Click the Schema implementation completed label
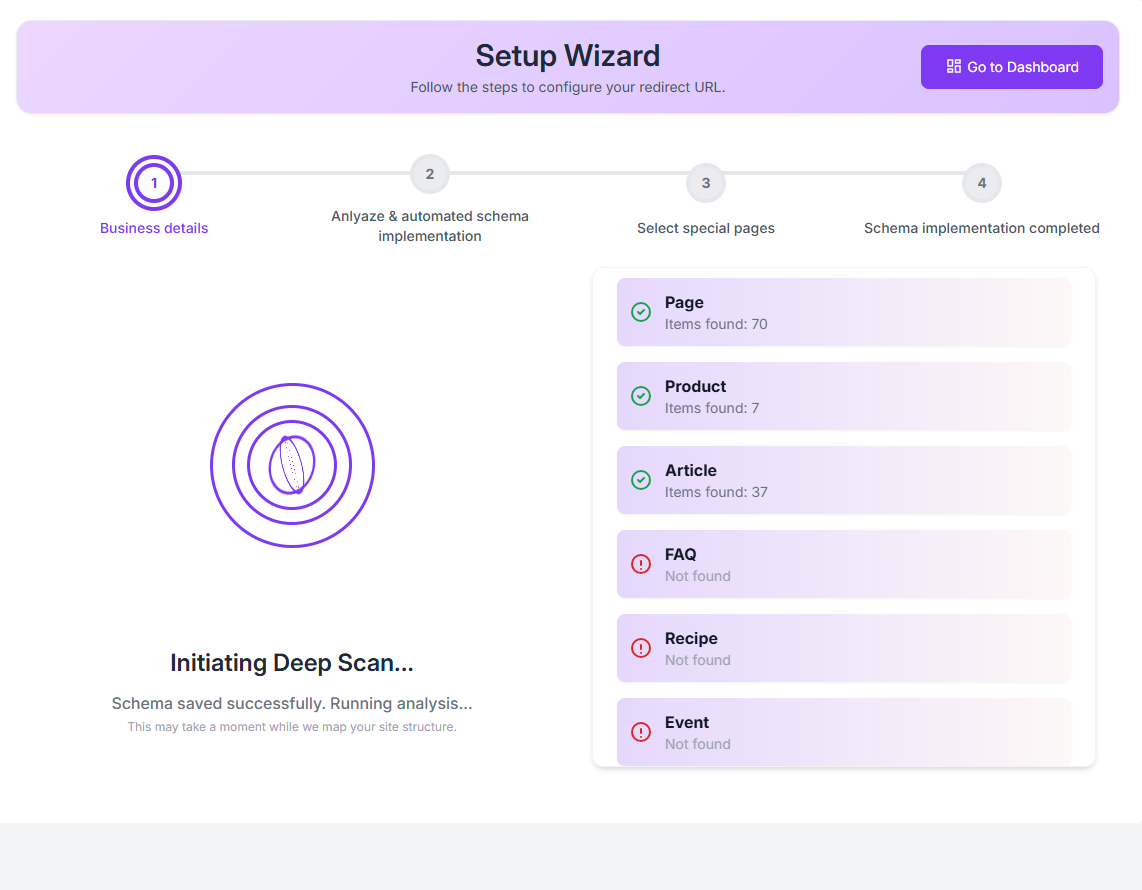This screenshot has height=890, width=1142. (982, 228)
